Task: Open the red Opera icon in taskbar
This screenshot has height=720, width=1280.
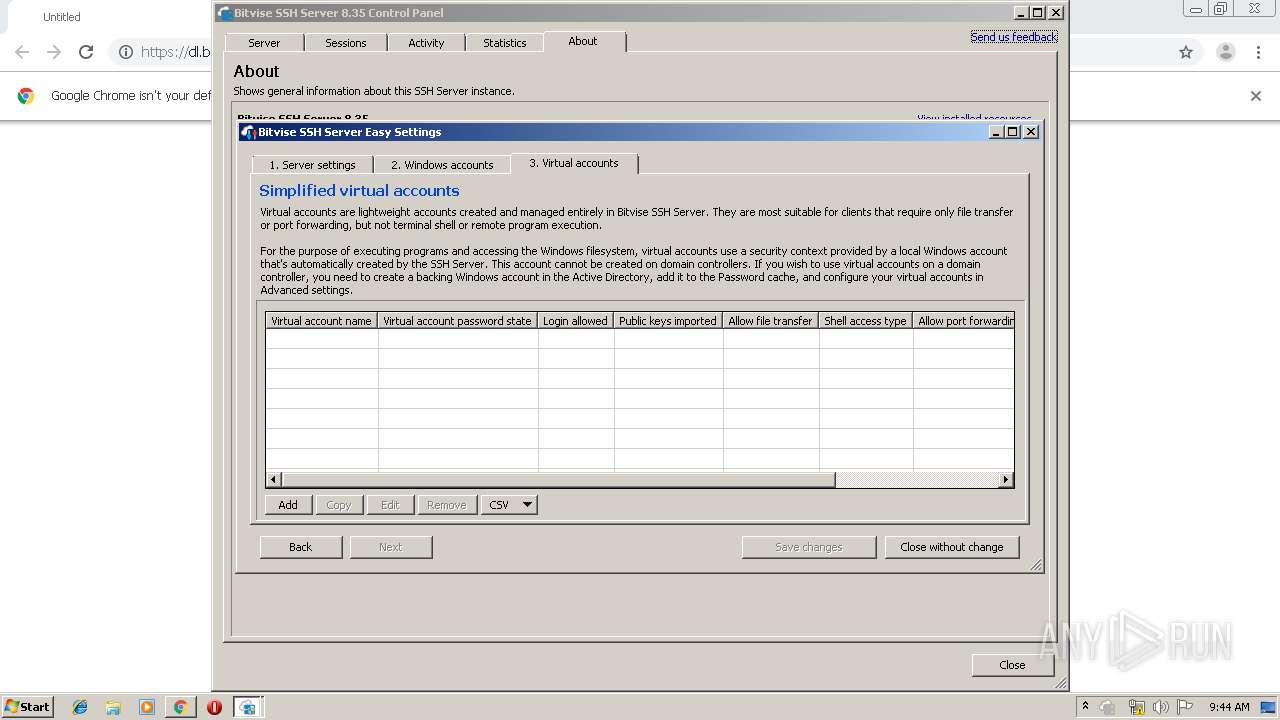Action: (214, 707)
